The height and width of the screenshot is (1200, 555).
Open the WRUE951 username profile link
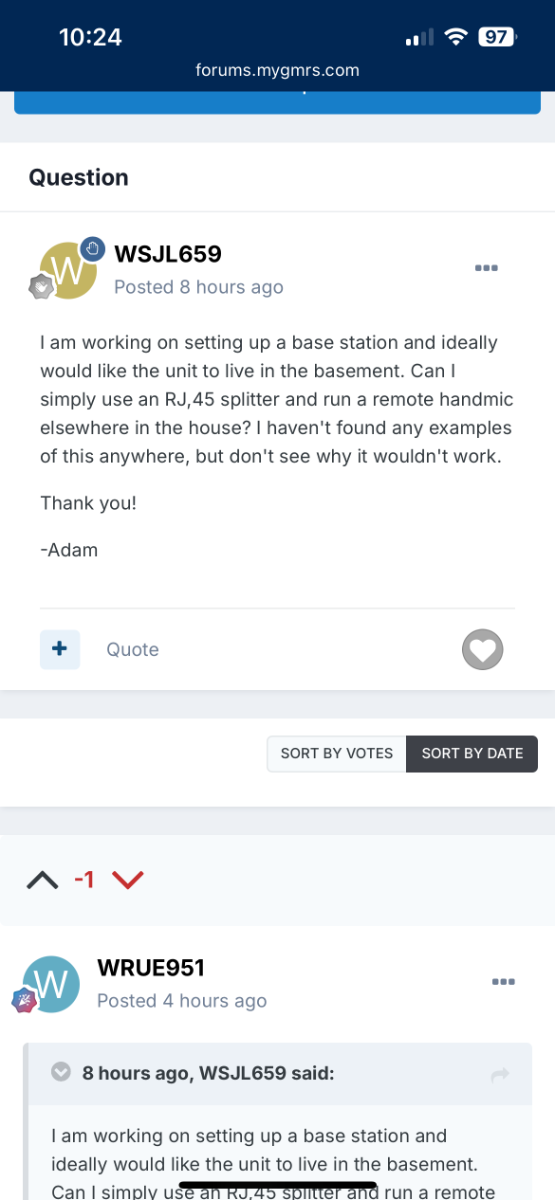click(151, 968)
